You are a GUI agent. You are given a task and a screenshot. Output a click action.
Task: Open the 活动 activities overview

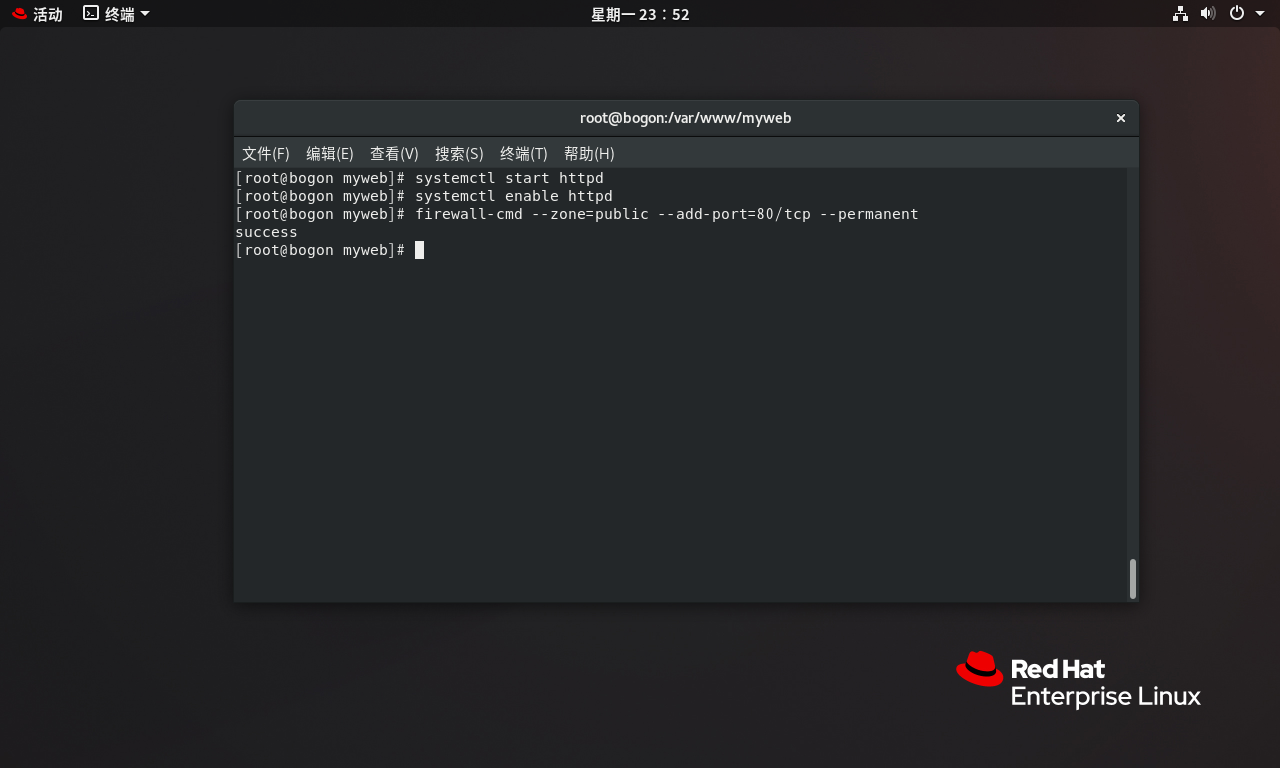(47, 14)
